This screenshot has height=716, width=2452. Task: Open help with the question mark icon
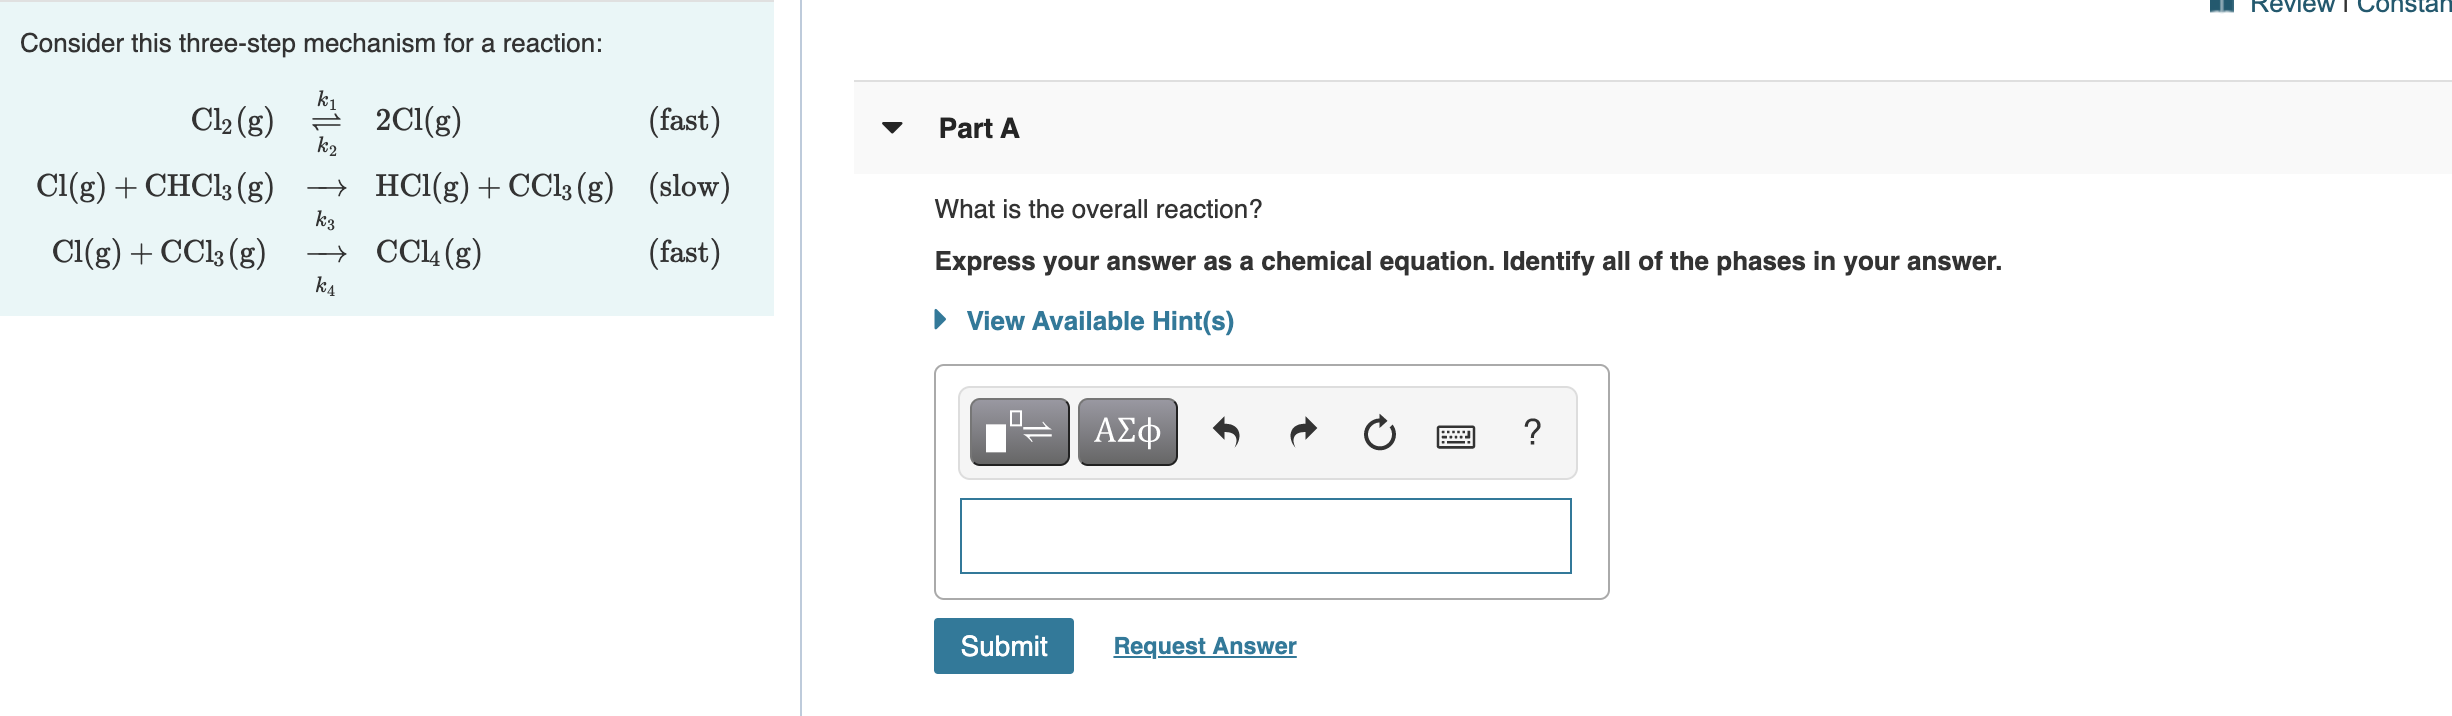tap(1532, 432)
